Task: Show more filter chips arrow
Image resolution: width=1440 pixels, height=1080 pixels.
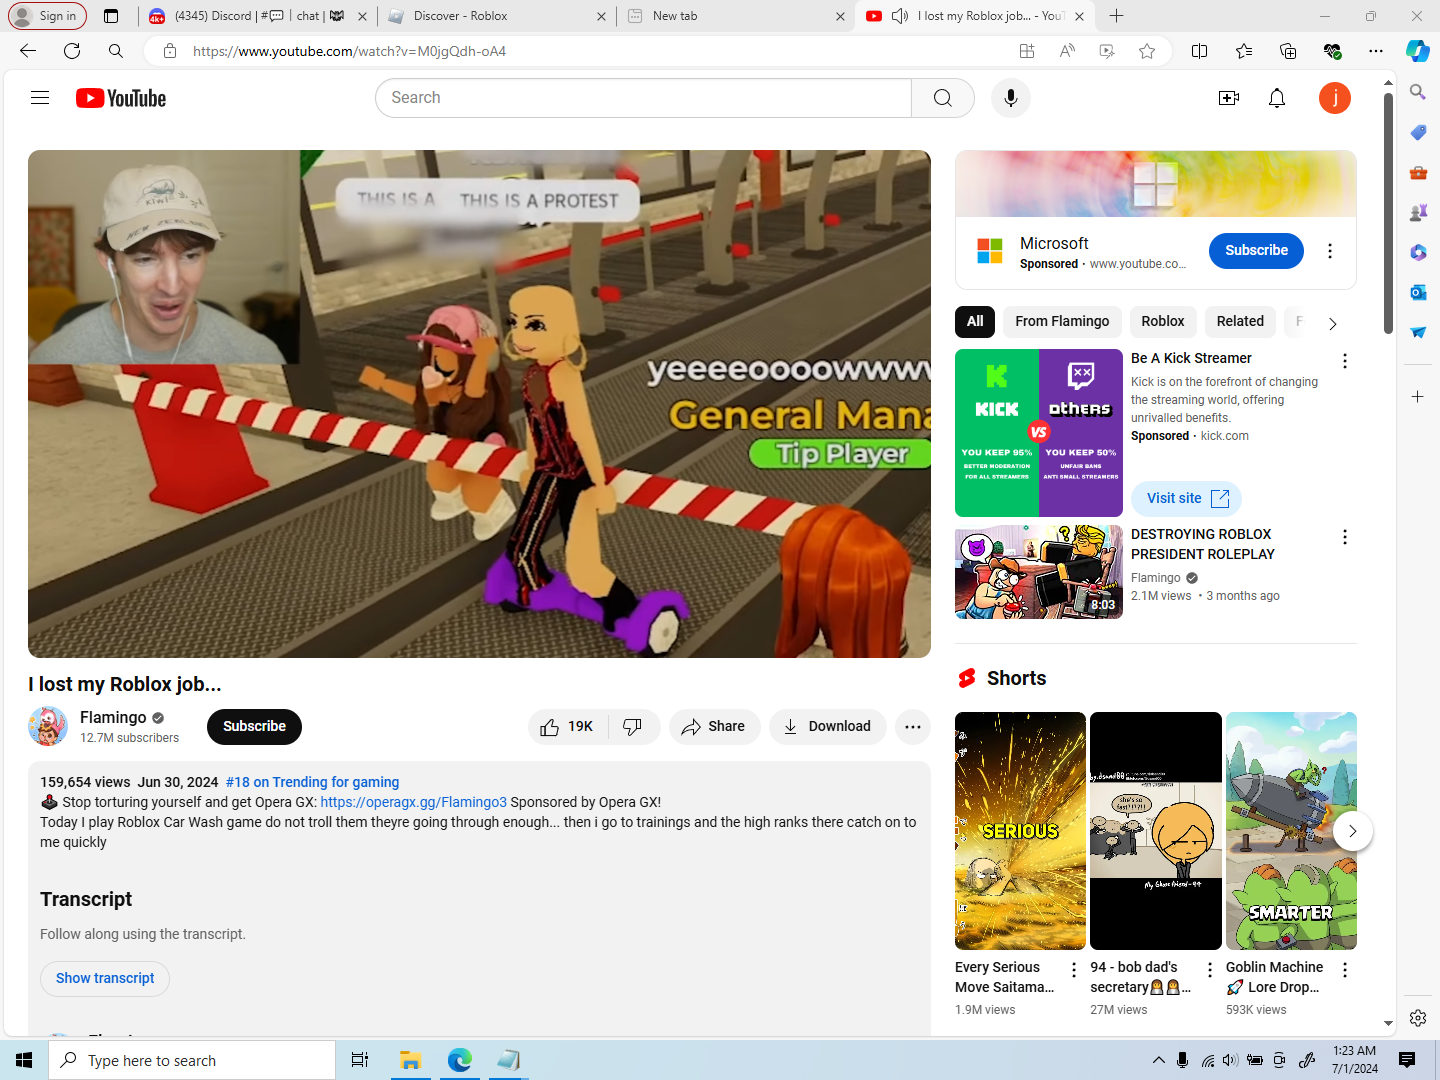Action: pos(1332,323)
